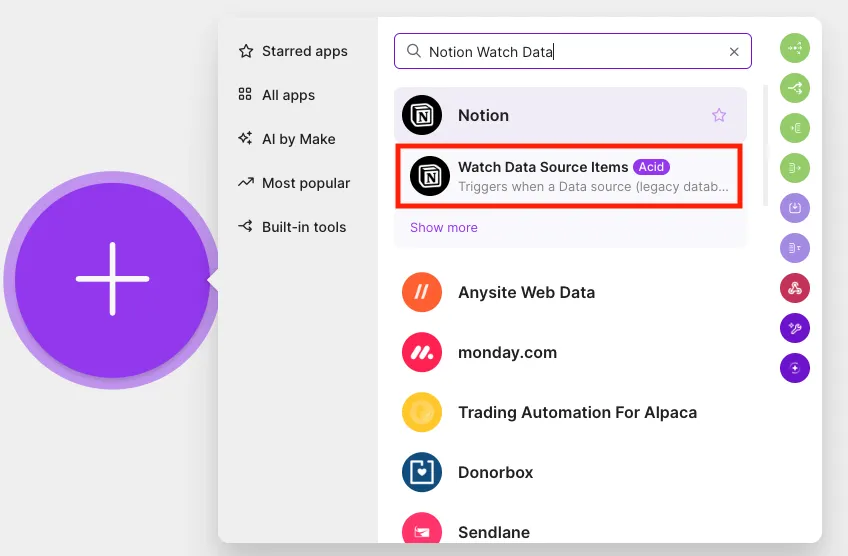
Task: Click the yellow Alpaca trading icon
Action: pos(422,413)
